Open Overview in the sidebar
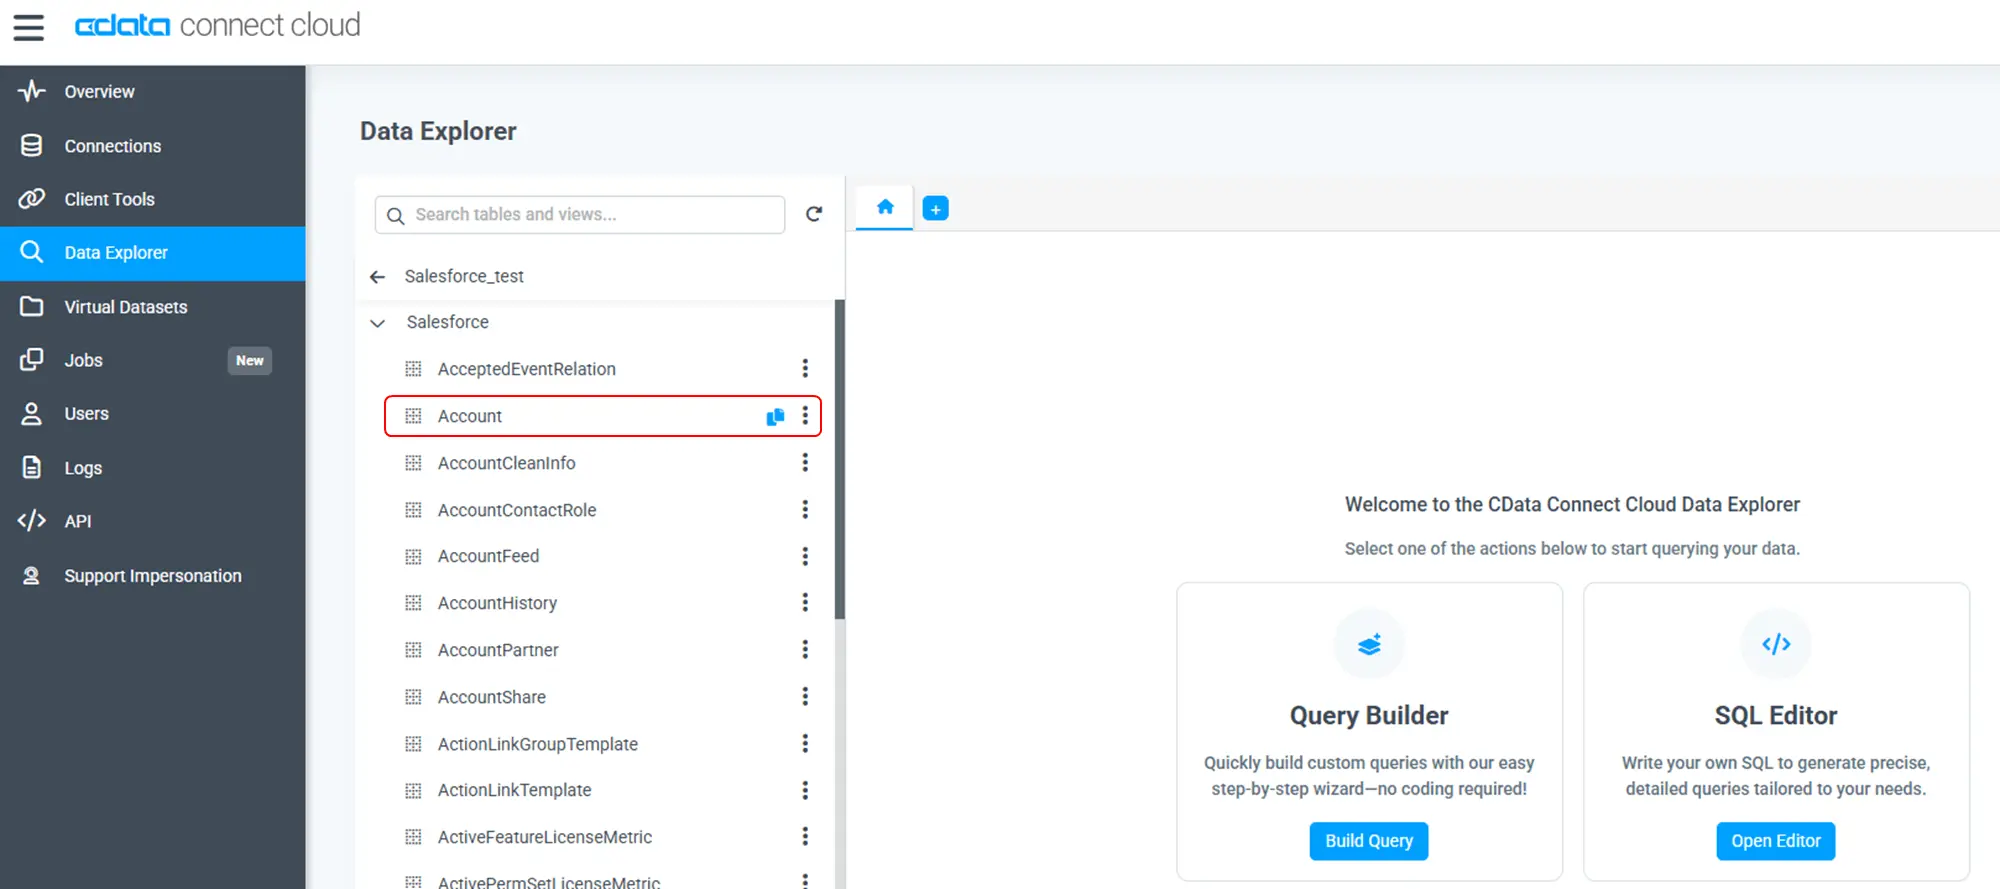2000x889 pixels. 153,92
